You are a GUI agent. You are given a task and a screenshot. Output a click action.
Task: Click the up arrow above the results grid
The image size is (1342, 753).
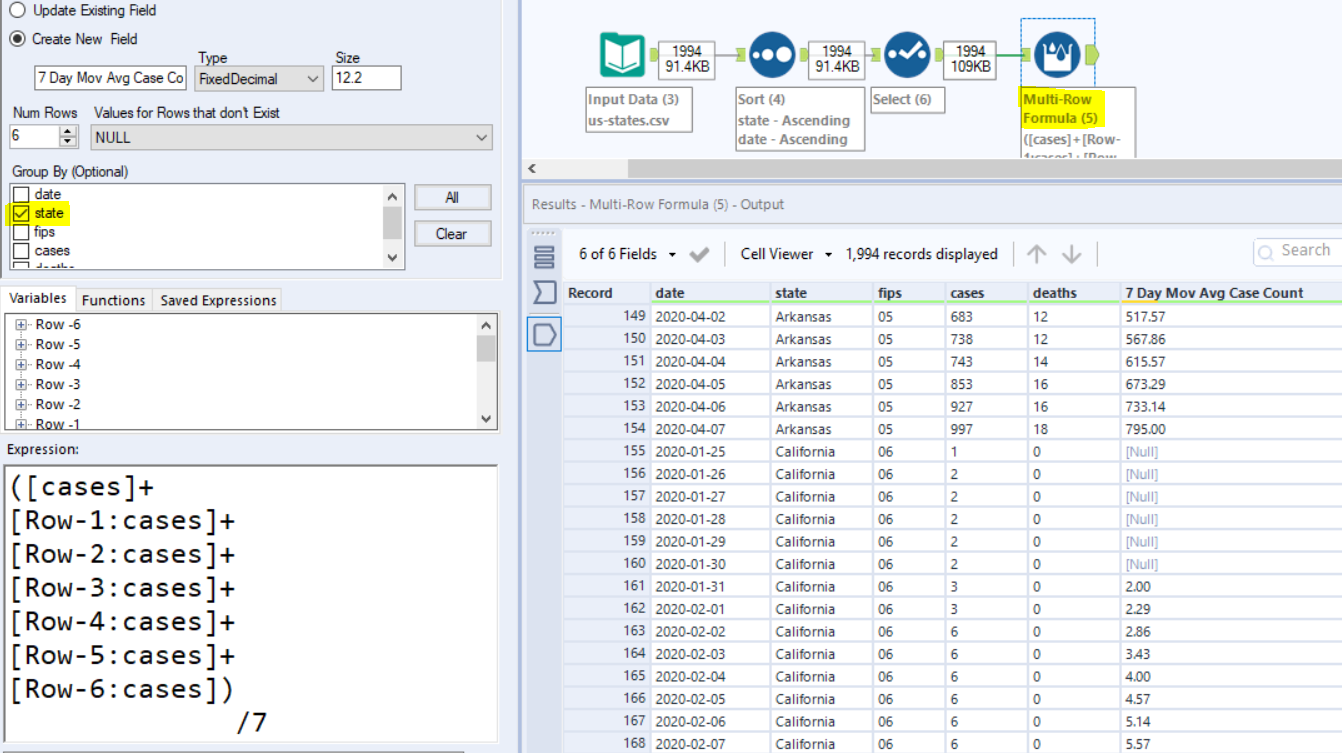coord(1038,253)
